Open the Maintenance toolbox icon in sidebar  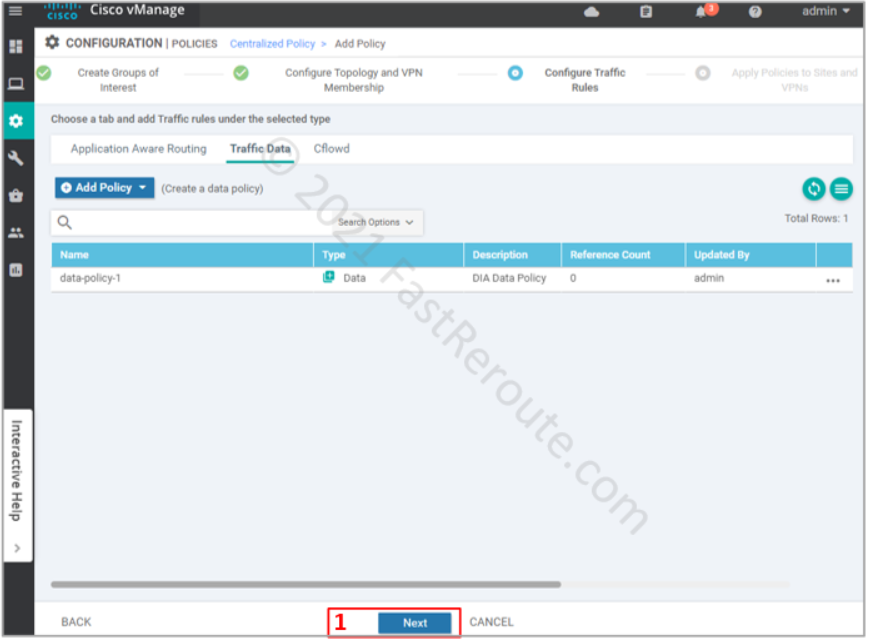[x=16, y=195]
